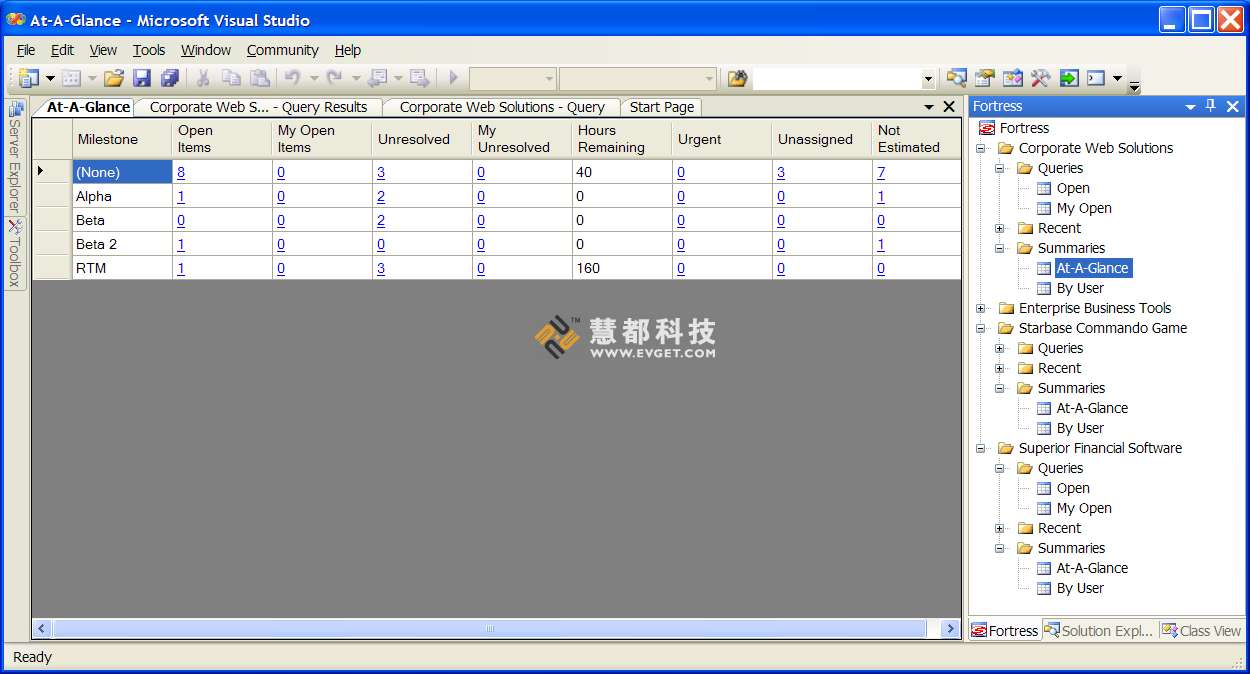Click the Toolbox hammer-and-wrench toolbar icon

coord(1041,78)
